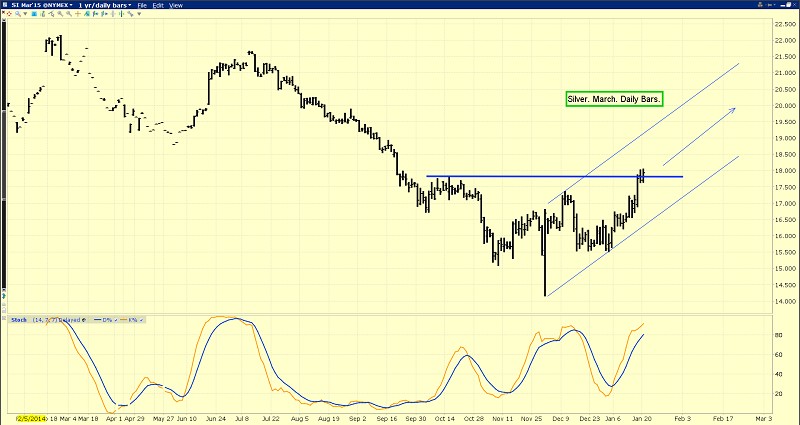Click the Jul 8 date axis label

244,418
